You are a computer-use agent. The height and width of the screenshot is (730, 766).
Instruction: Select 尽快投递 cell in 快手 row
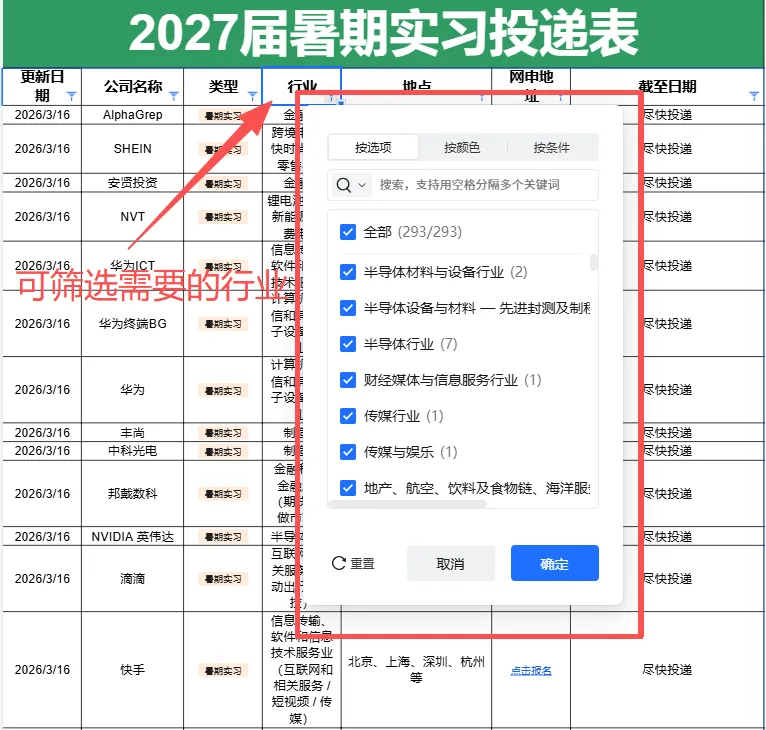pyautogui.click(x=667, y=670)
